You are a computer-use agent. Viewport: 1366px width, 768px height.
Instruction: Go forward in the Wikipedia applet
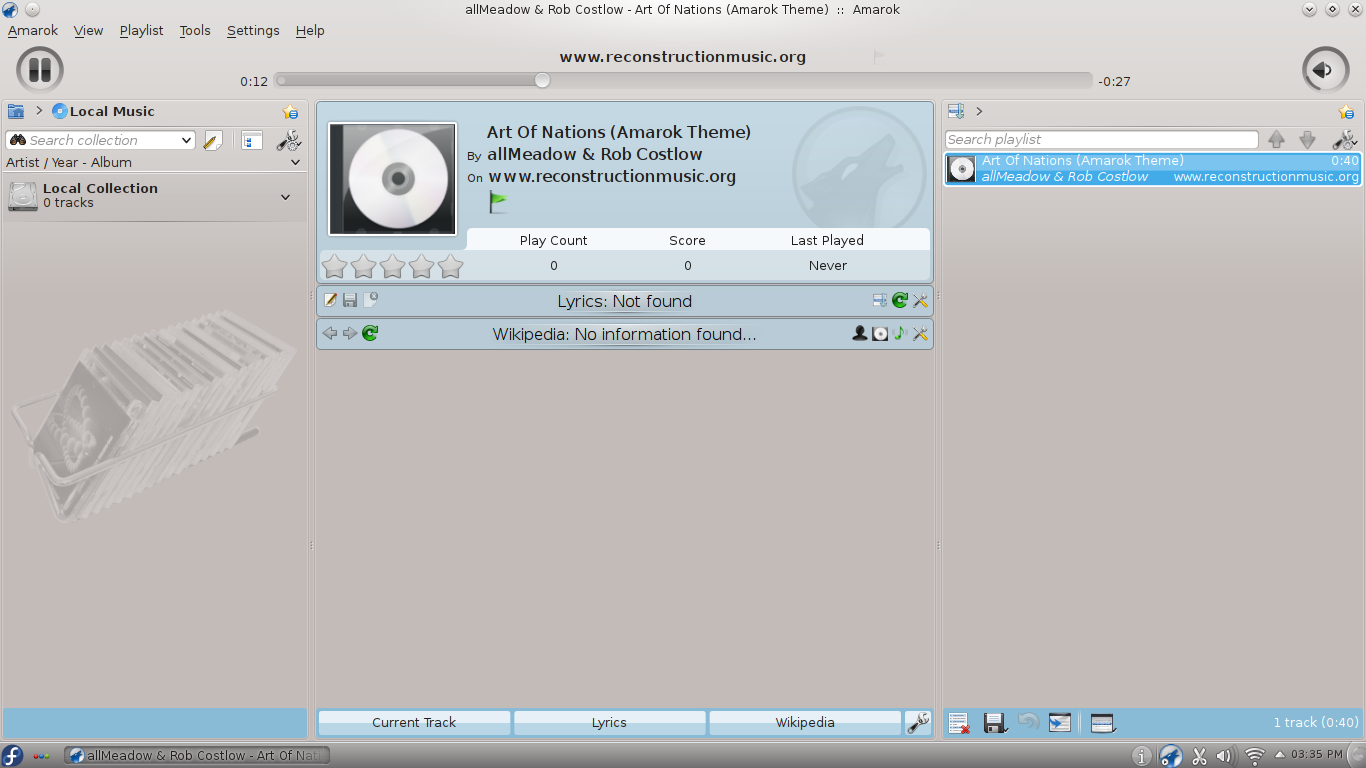tap(350, 333)
